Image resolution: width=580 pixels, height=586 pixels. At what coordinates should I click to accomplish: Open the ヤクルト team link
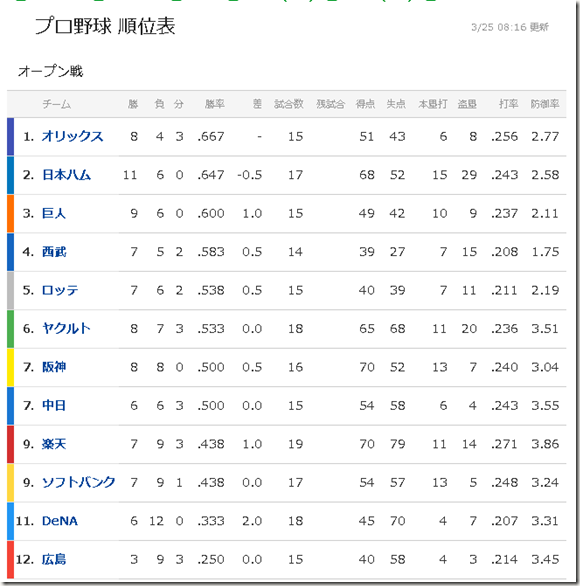66,329
